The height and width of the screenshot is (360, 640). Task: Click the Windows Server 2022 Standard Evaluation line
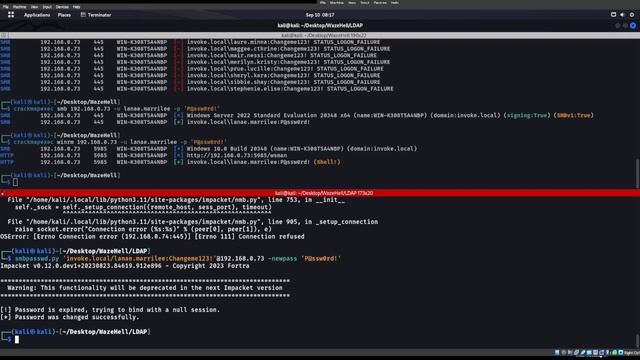(x=297, y=116)
